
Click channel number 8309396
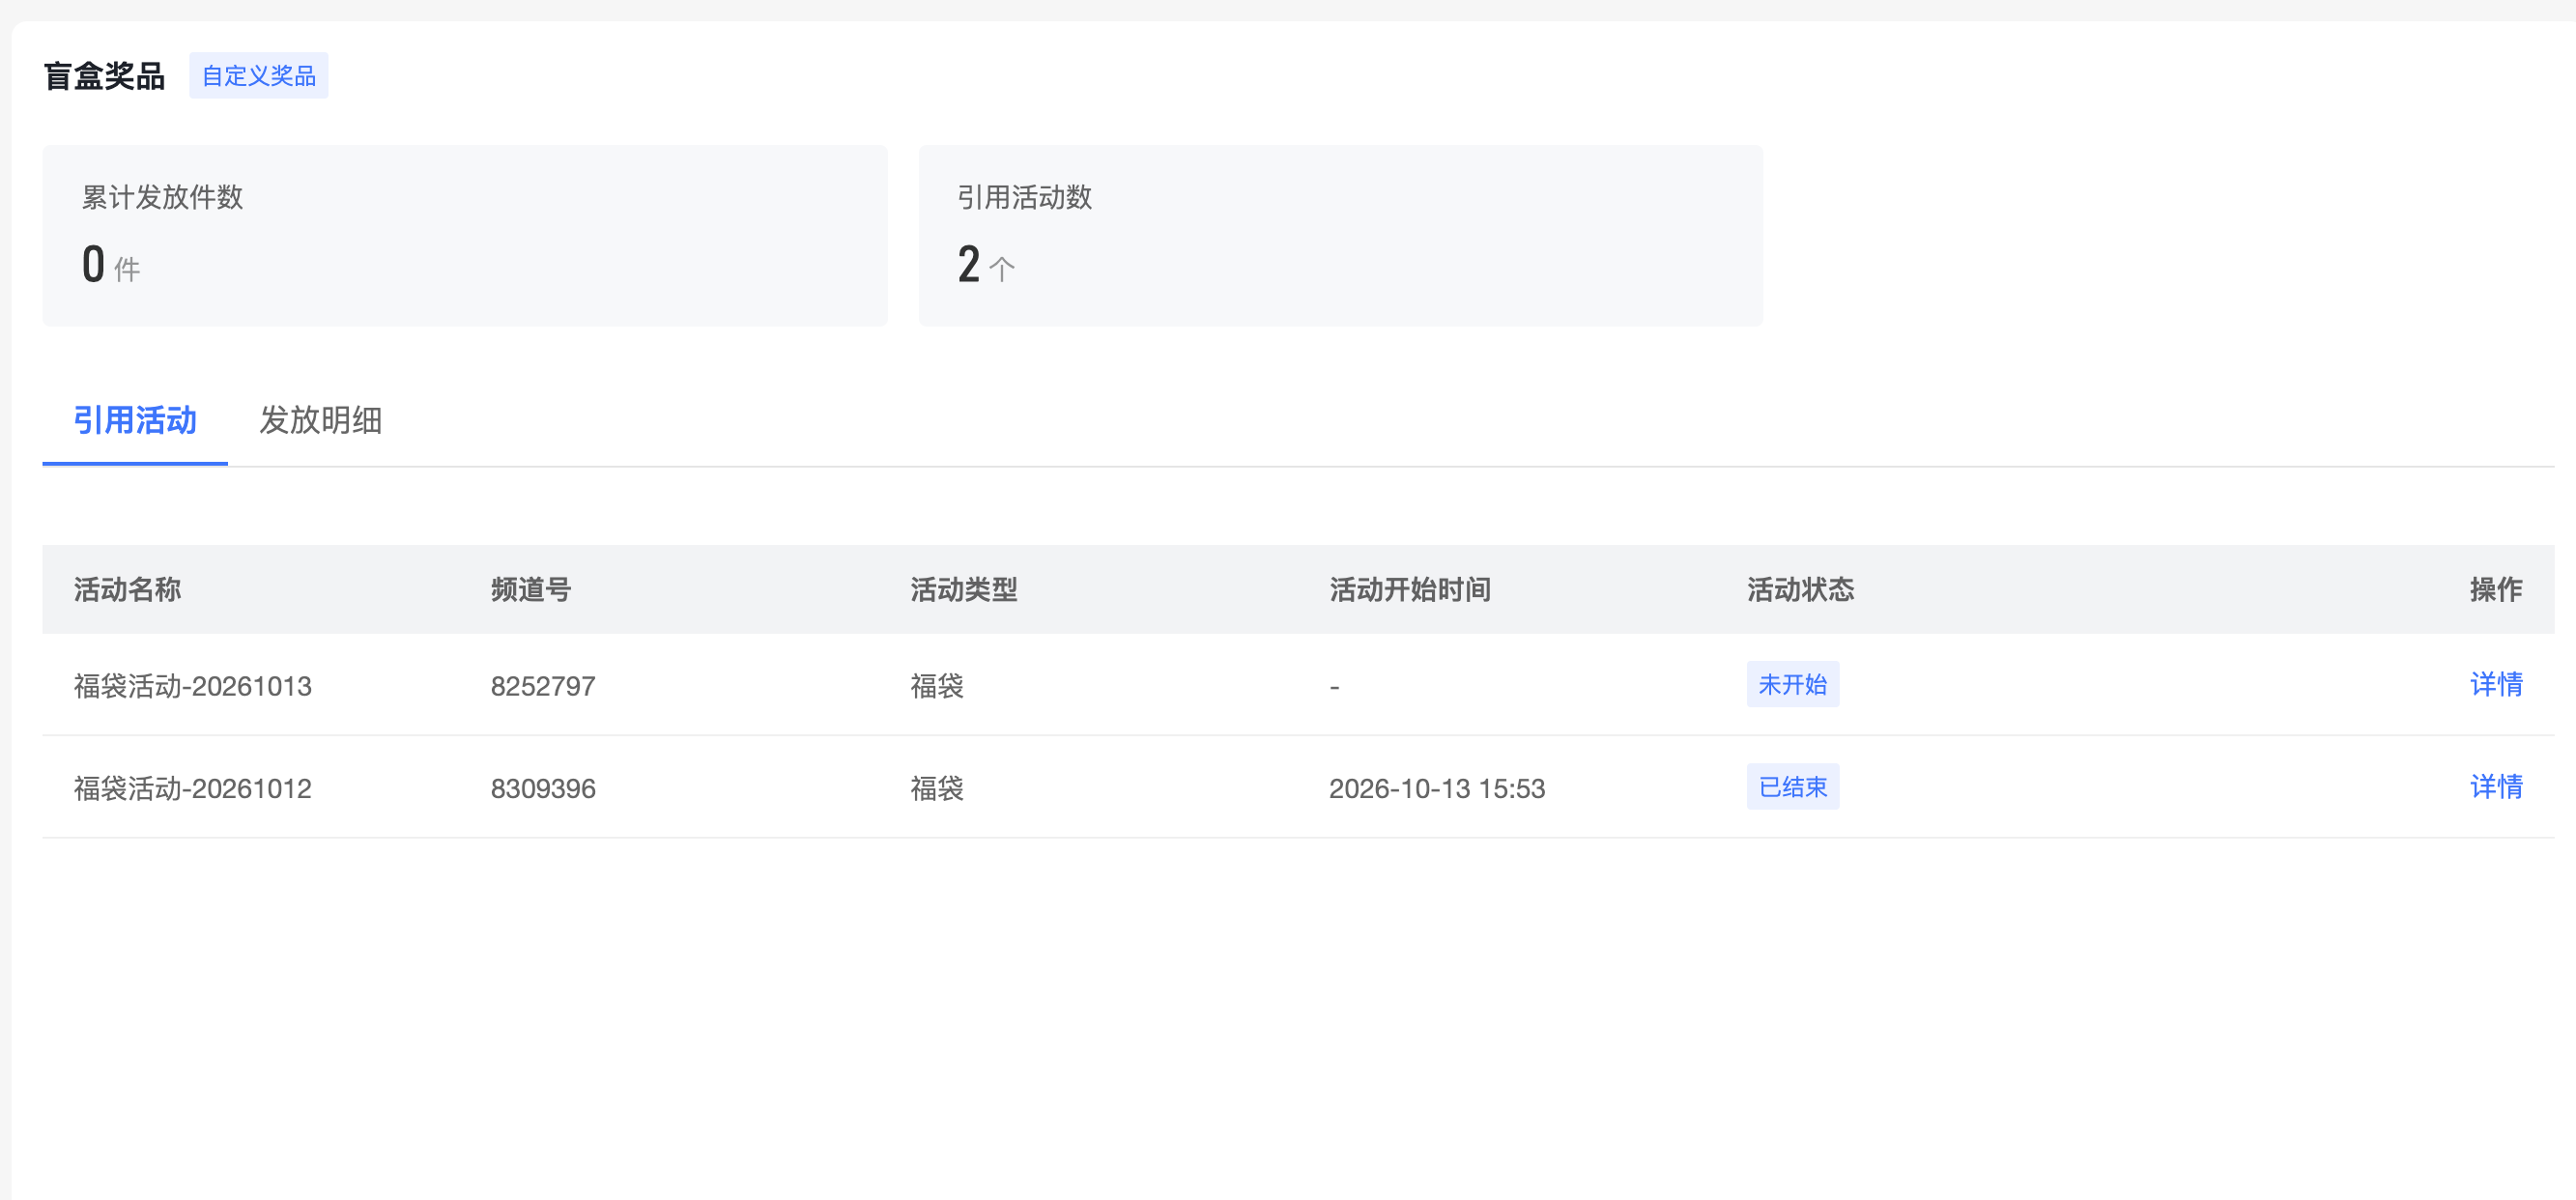[543, 789]
